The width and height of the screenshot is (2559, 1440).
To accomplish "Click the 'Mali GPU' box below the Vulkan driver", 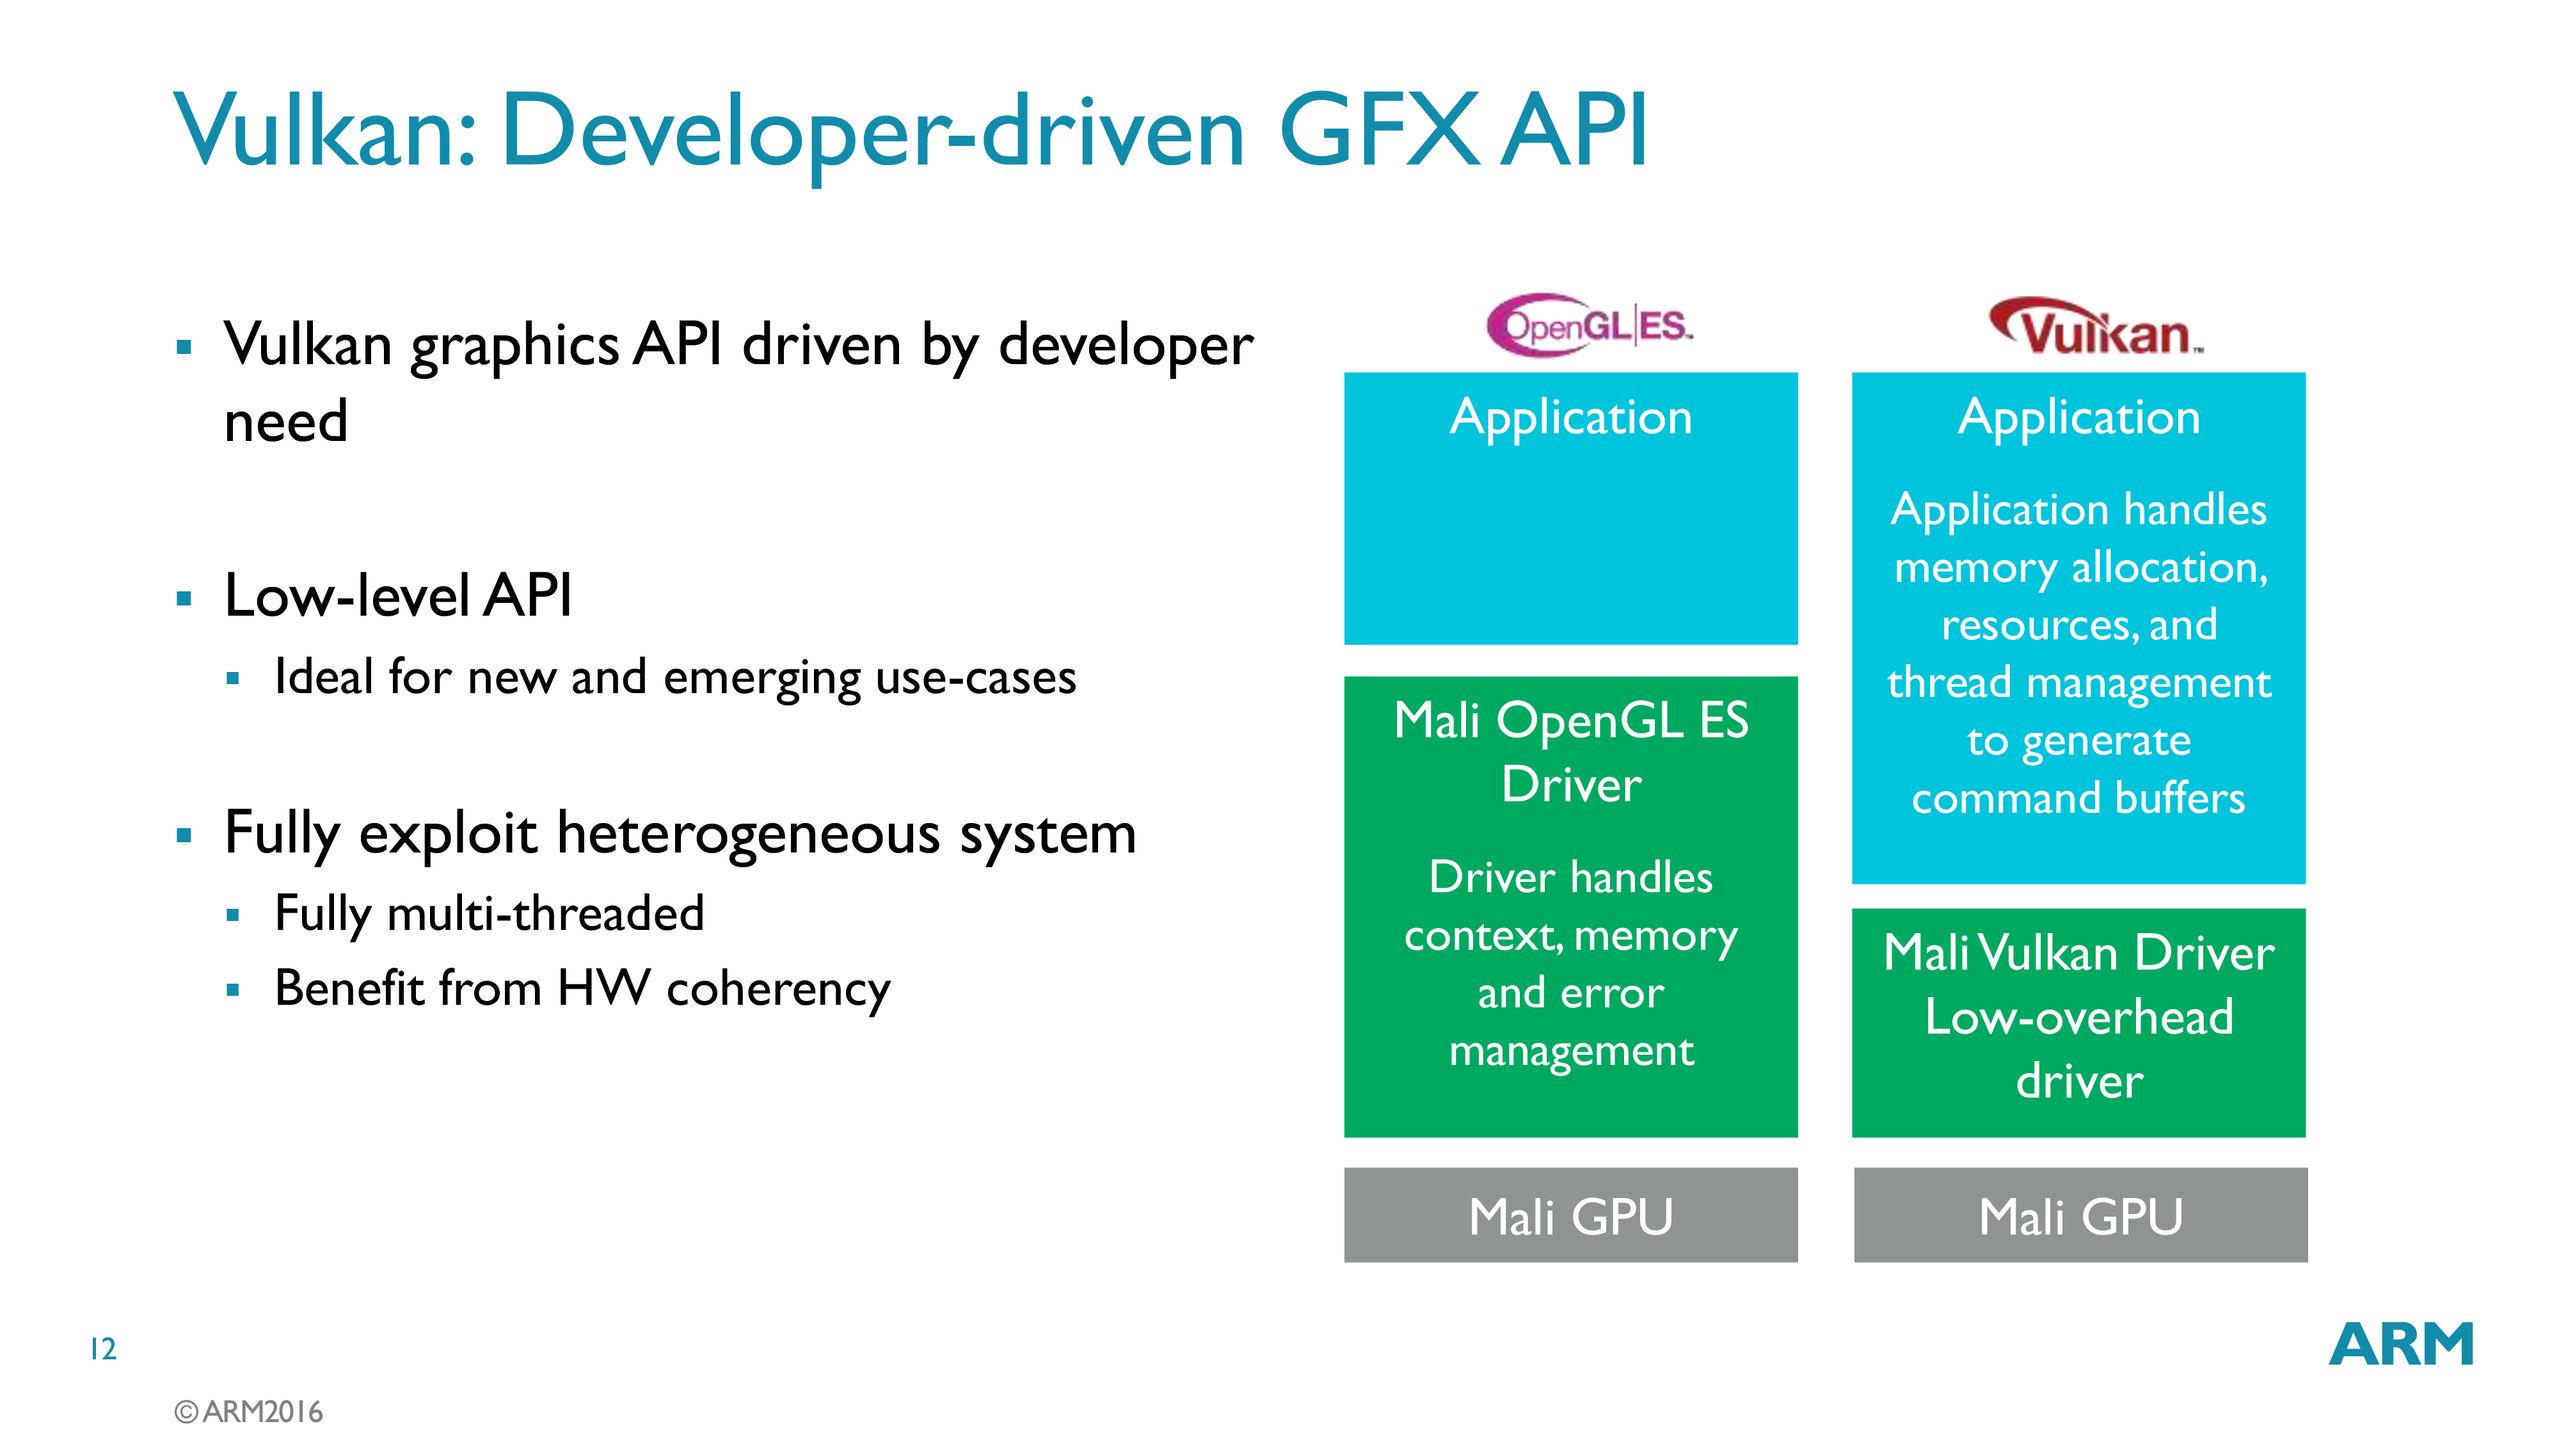I will click(2081, 1215).
